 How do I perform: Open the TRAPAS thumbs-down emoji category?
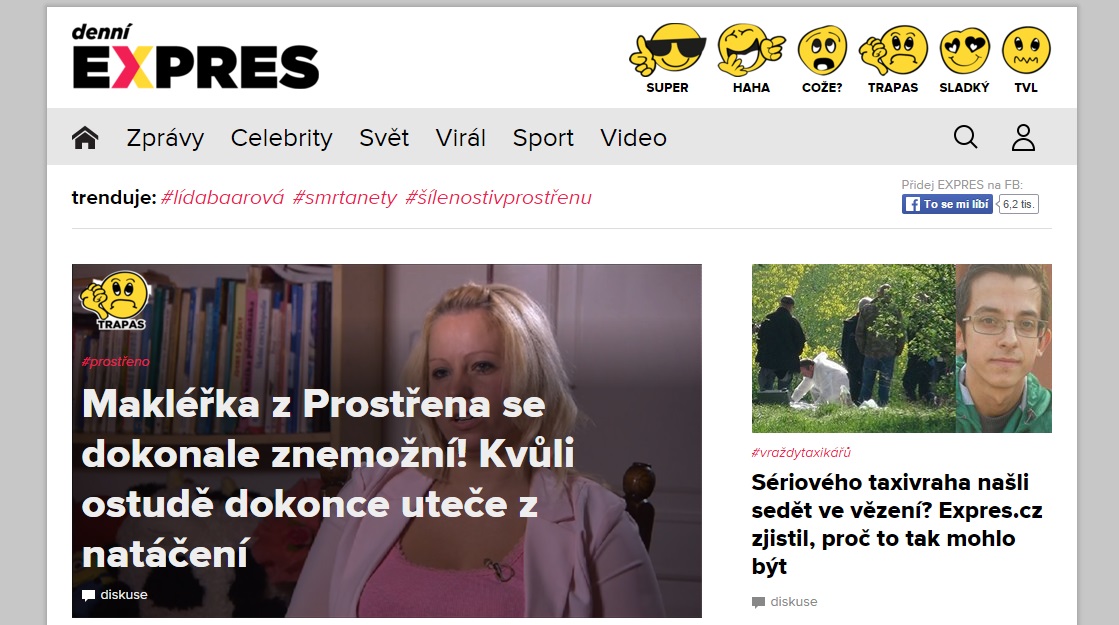point(893,58)
